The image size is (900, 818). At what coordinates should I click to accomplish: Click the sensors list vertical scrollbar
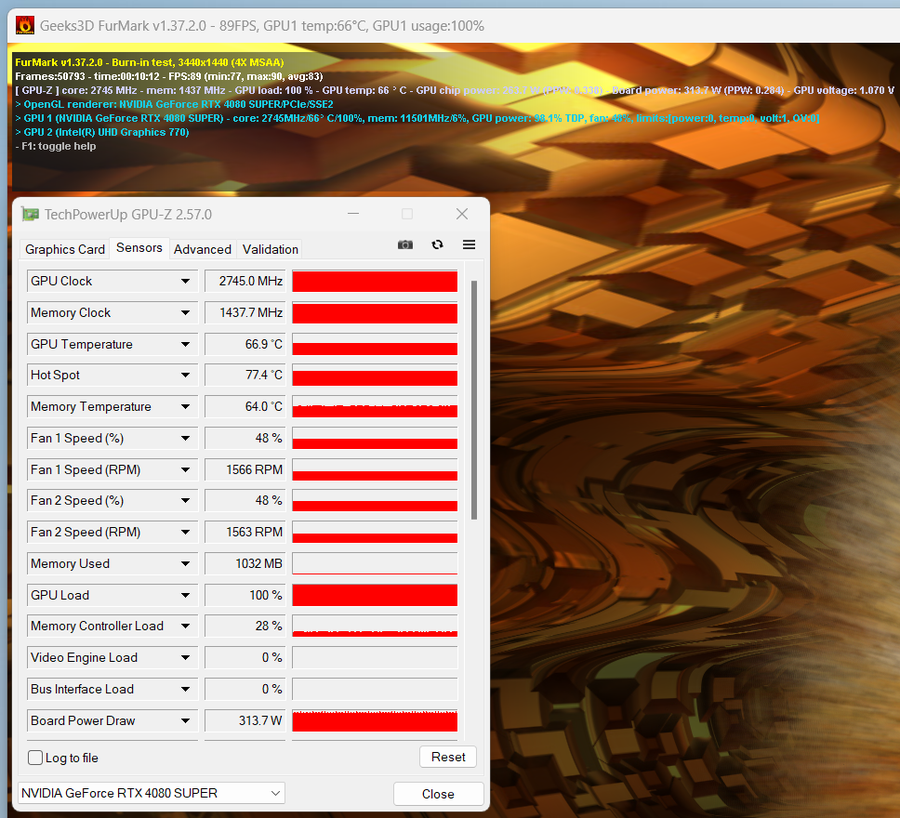(474, 400)
